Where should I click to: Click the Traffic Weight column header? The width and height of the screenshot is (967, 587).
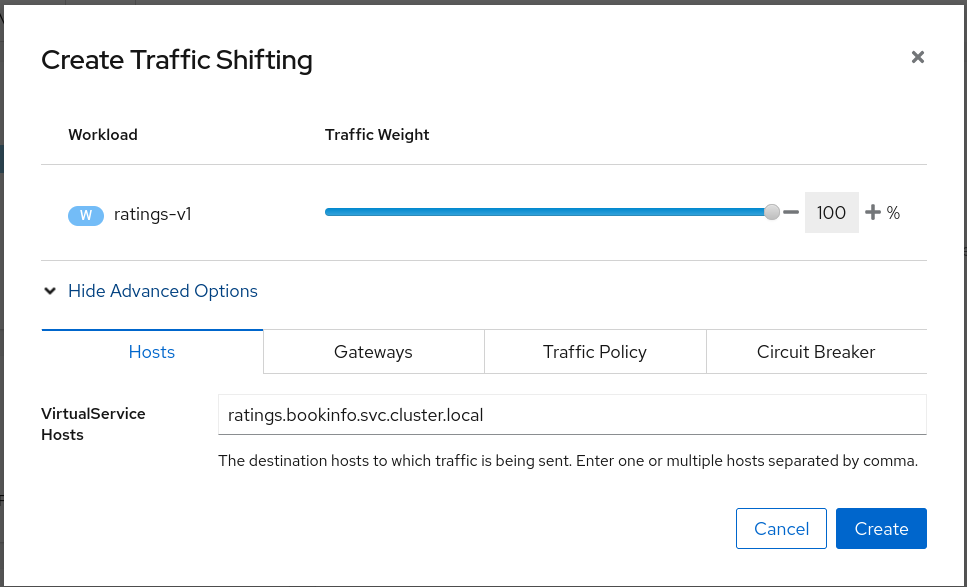pos(377,135)
